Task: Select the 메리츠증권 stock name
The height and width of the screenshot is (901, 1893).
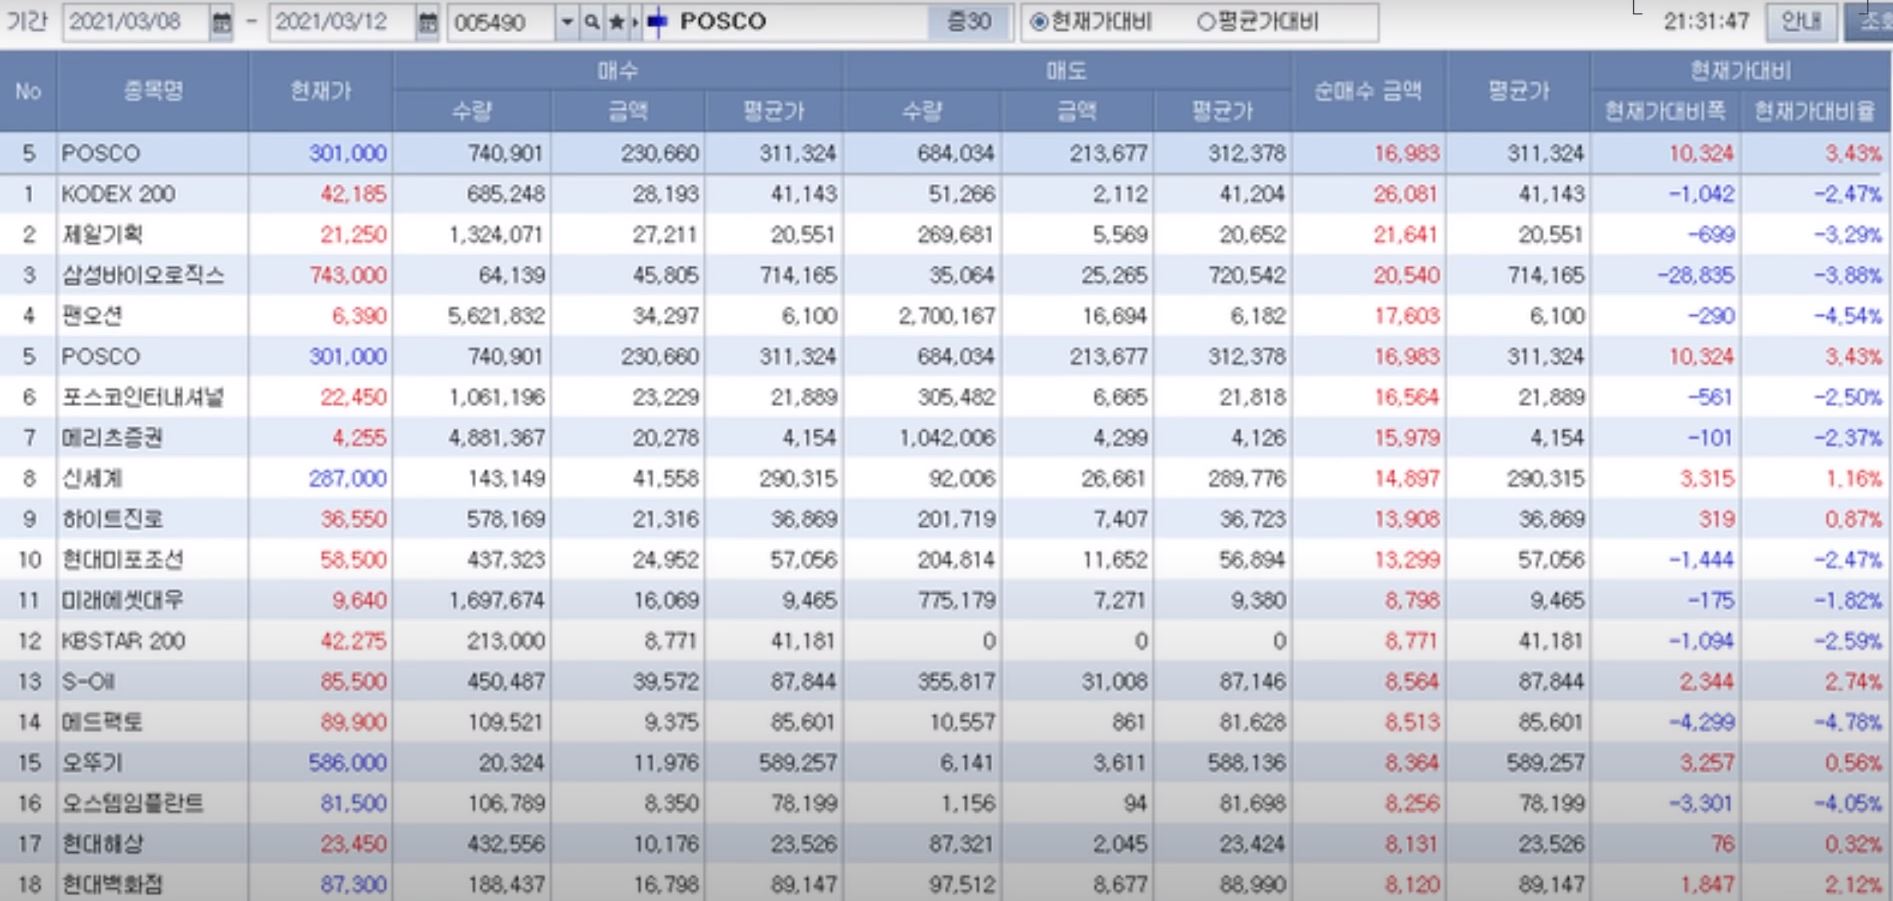Action: pyautogui.click(x=112, y=438)
